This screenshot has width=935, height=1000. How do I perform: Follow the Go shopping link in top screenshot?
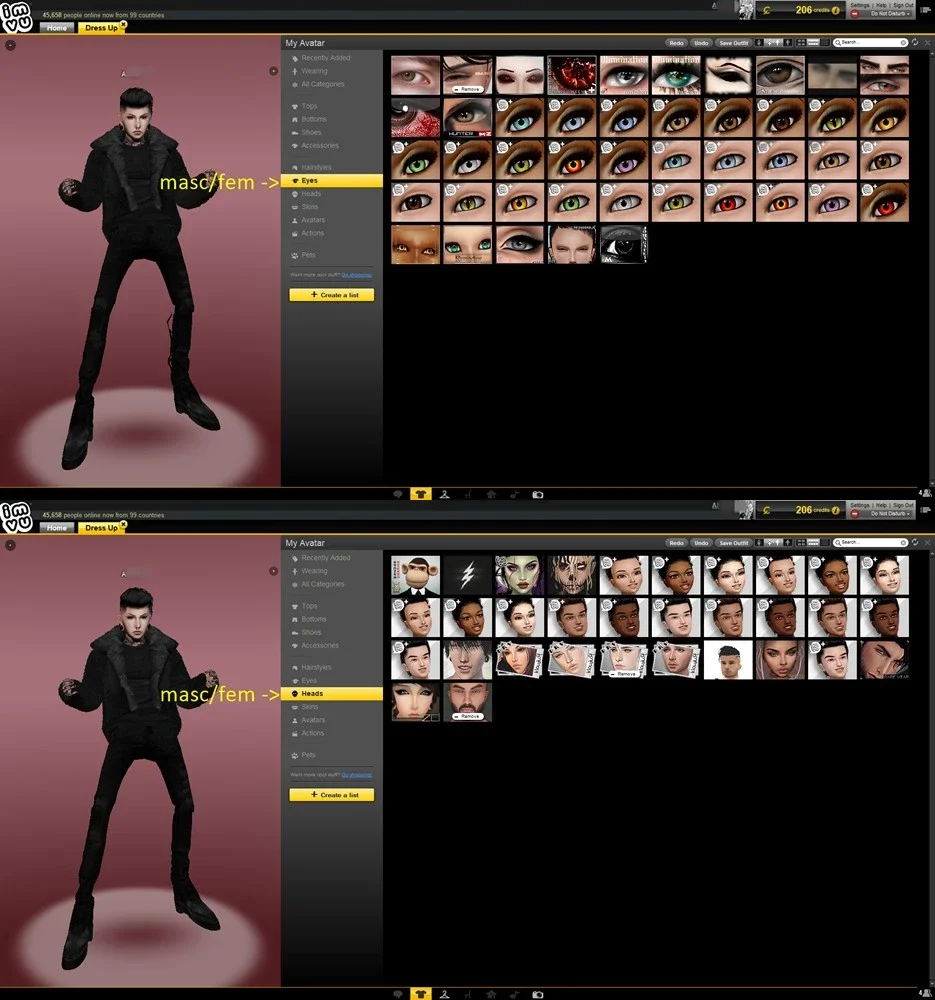(357, 275)
